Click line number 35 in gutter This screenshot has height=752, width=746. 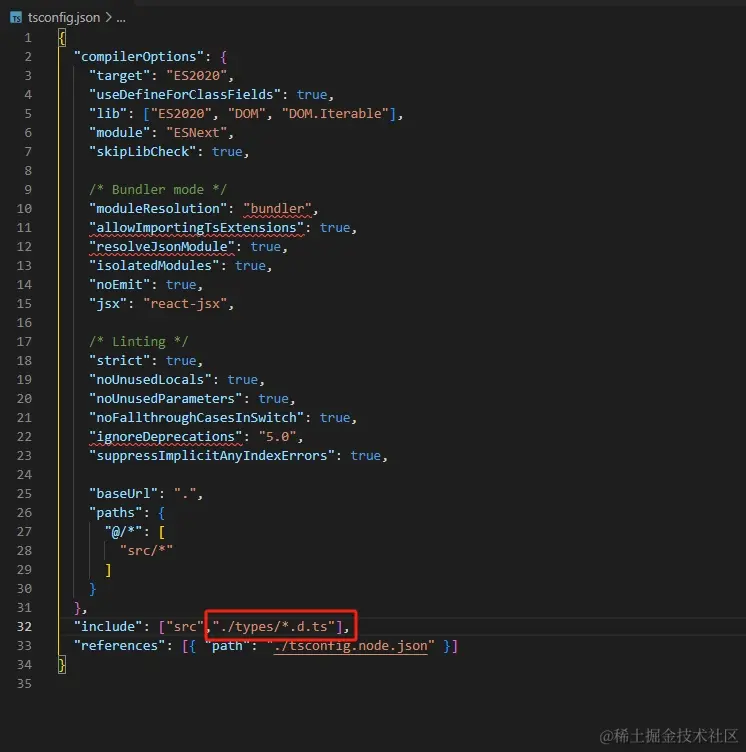[x=24, y=684]
